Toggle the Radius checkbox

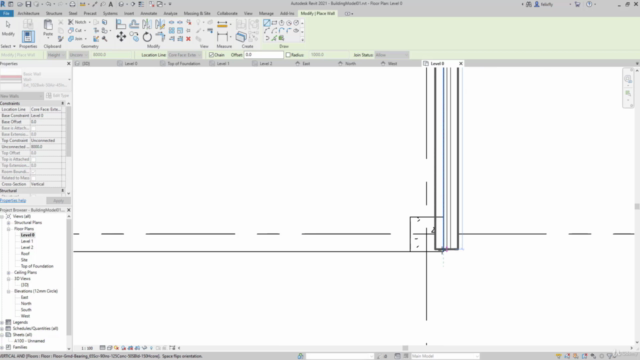pyautogui.click(x=288, y=55)
